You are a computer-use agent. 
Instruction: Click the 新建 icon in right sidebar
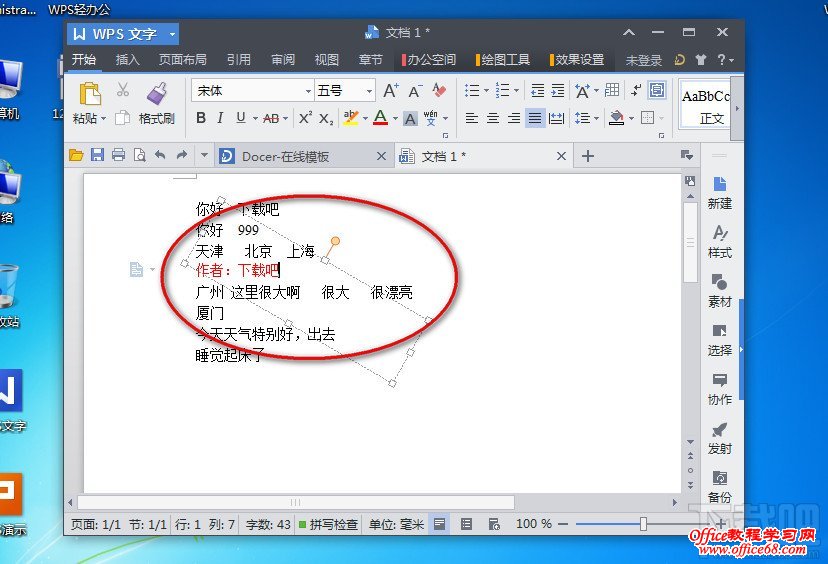point(719,192)
